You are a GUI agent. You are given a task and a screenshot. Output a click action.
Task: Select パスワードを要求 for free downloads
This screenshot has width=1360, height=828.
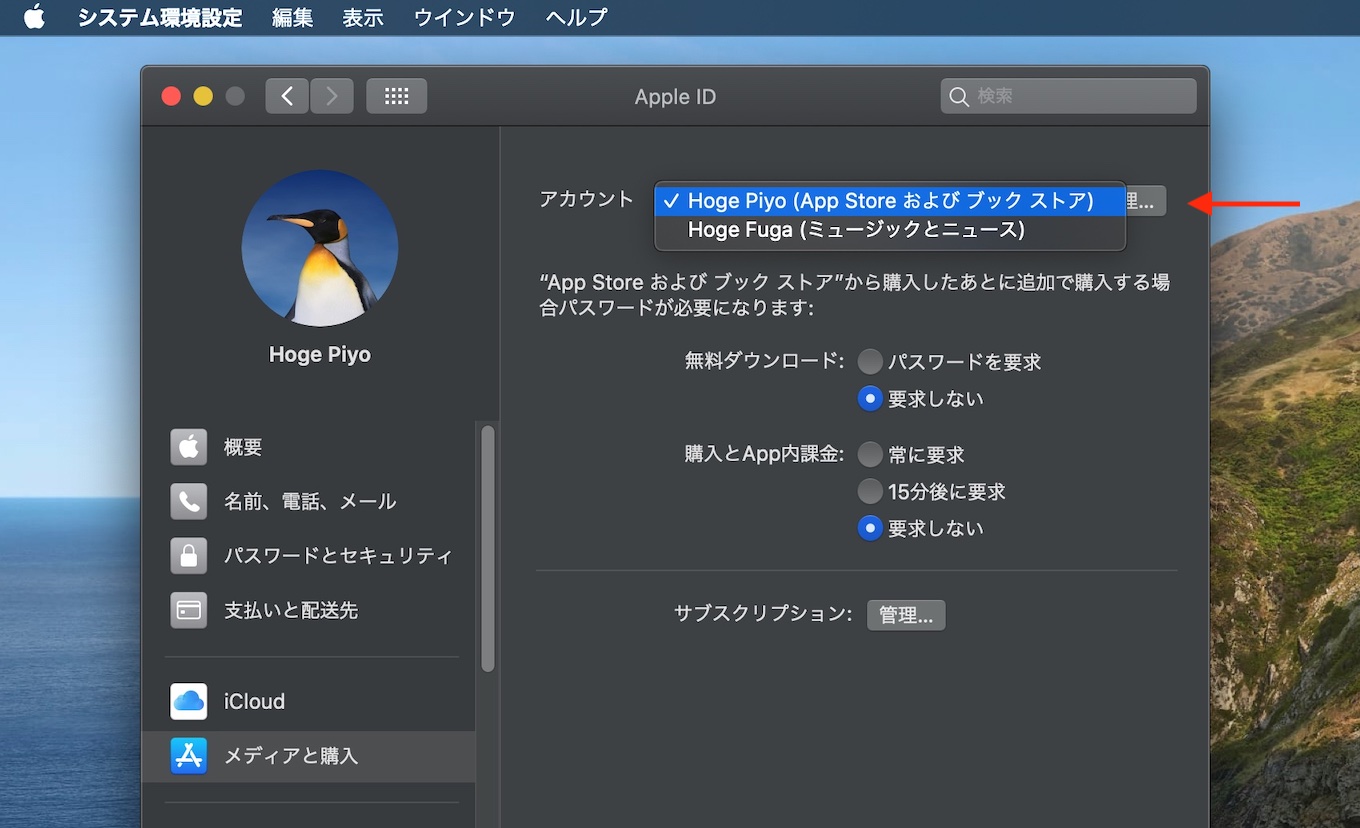coord(870,362)
